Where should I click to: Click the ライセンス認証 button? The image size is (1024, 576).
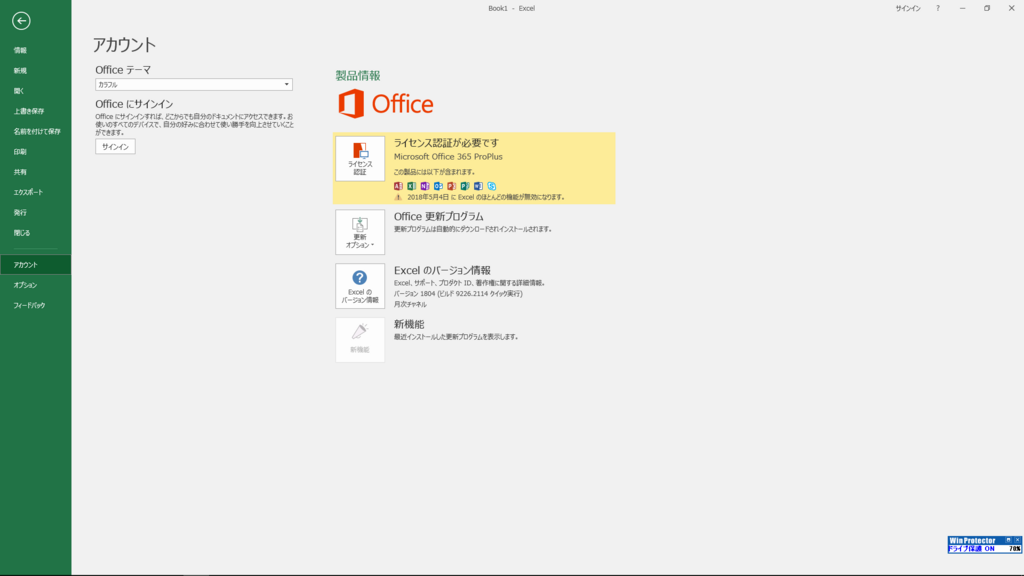pos(360,159)
